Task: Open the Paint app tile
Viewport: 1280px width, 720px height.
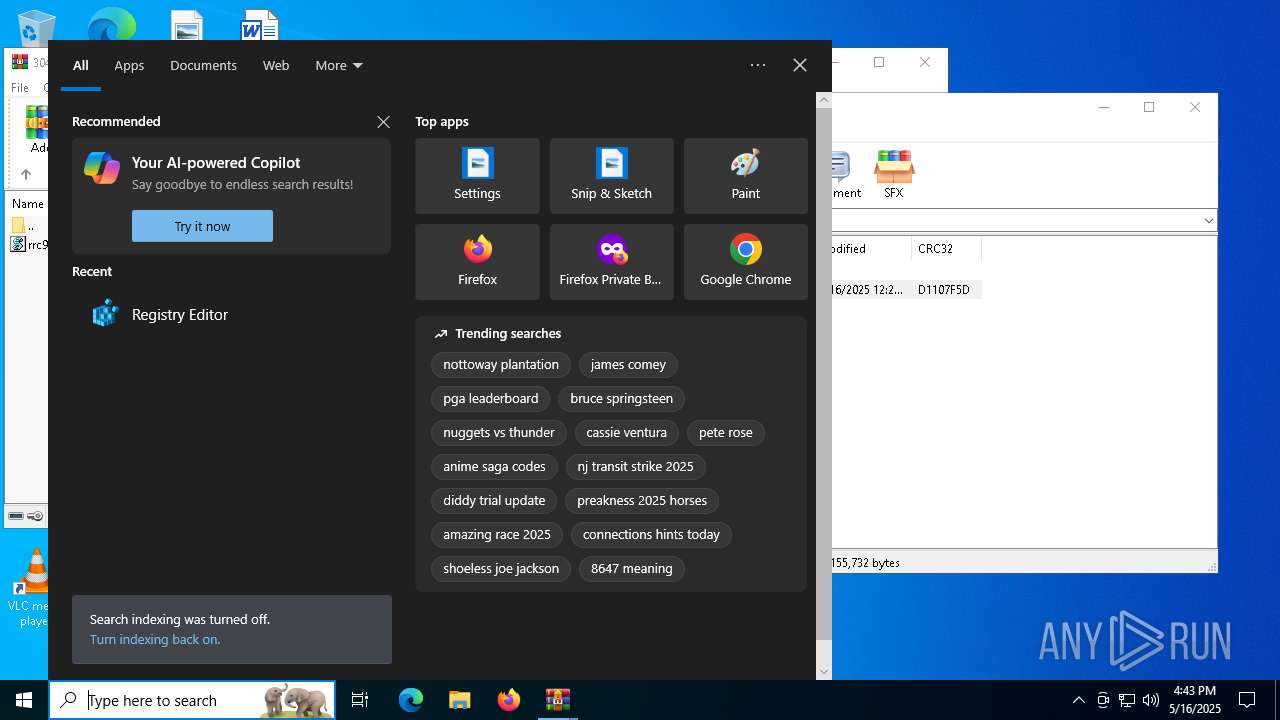Action: pos(745,176)
